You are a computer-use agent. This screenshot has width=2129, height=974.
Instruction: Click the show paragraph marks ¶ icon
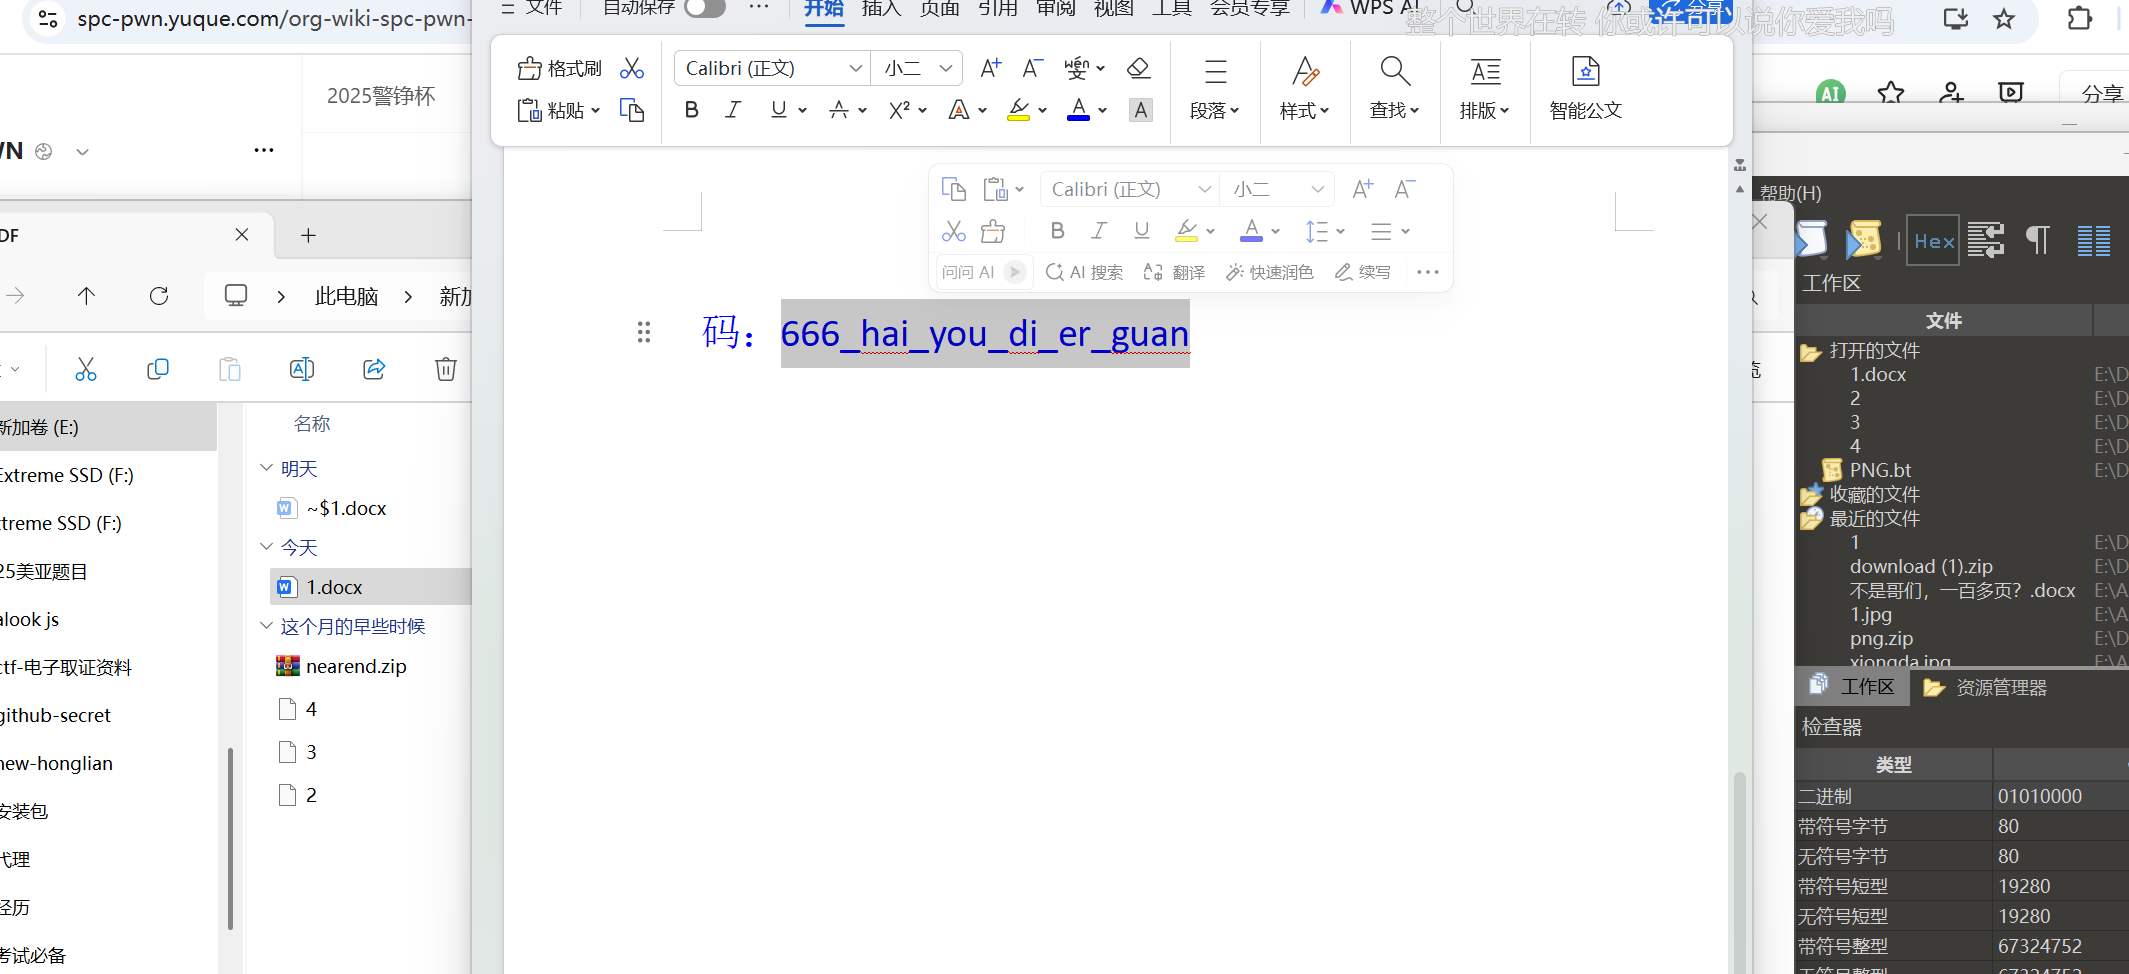[x=2037, y=240]
